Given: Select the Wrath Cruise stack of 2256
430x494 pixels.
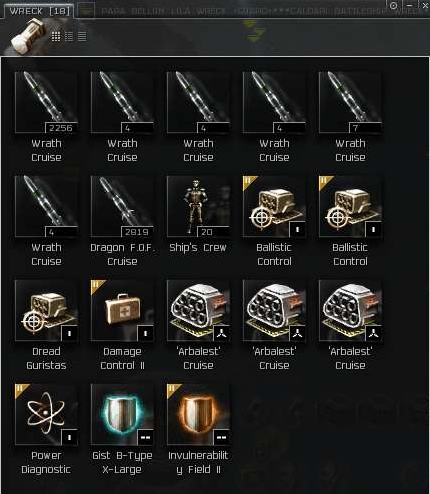Looking at the screenshot, I should (46, 102).
